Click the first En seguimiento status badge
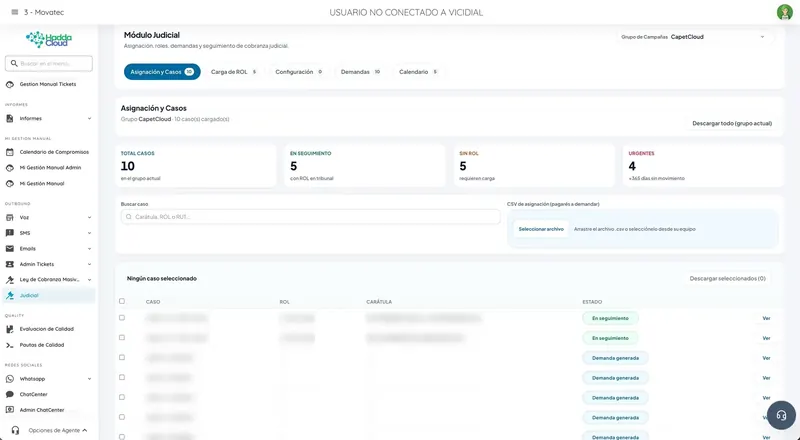 pos(610,318)
